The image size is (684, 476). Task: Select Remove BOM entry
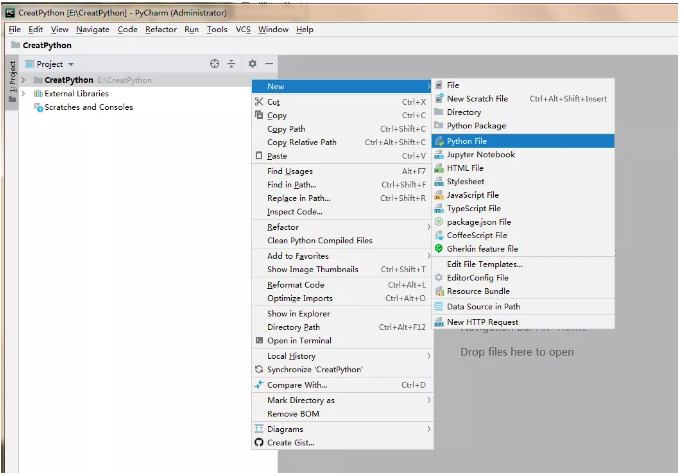342,414
